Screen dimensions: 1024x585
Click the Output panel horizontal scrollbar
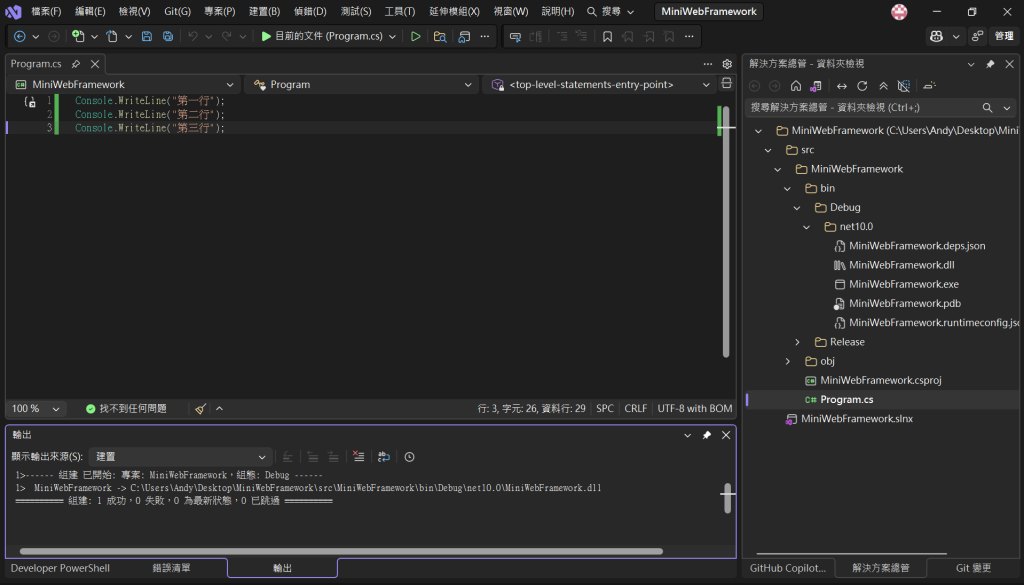pos(341,552)
